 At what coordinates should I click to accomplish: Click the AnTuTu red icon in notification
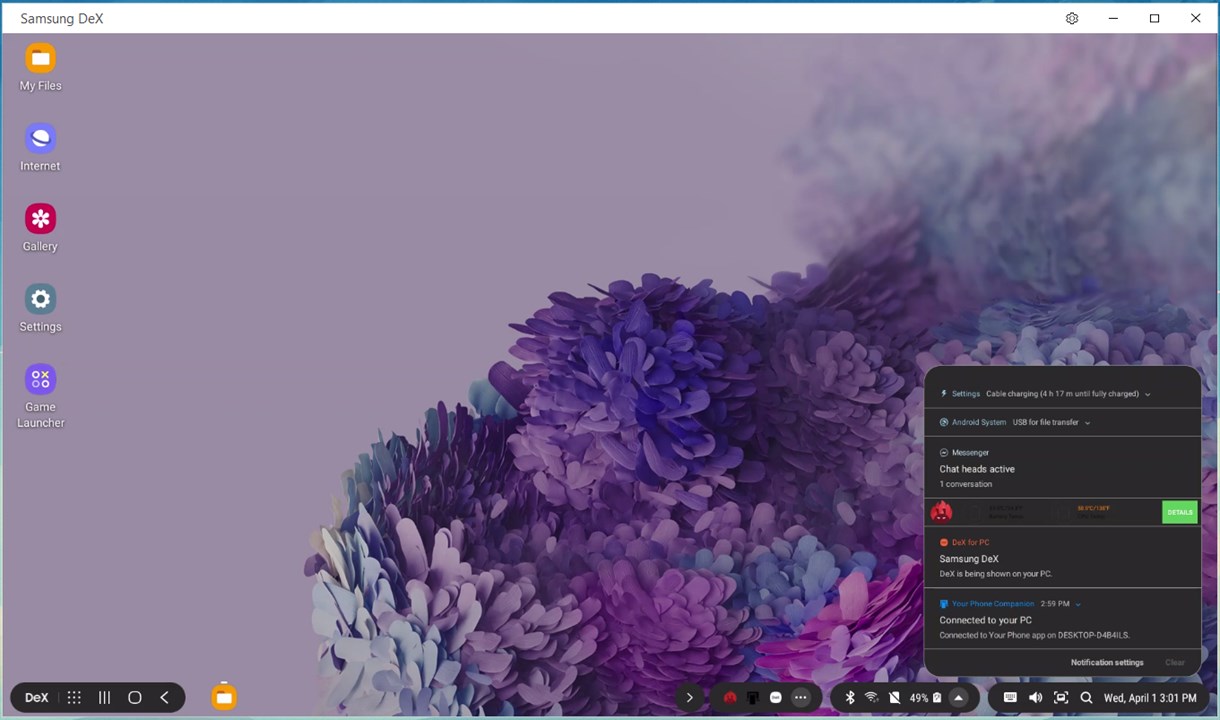[941, 512]
